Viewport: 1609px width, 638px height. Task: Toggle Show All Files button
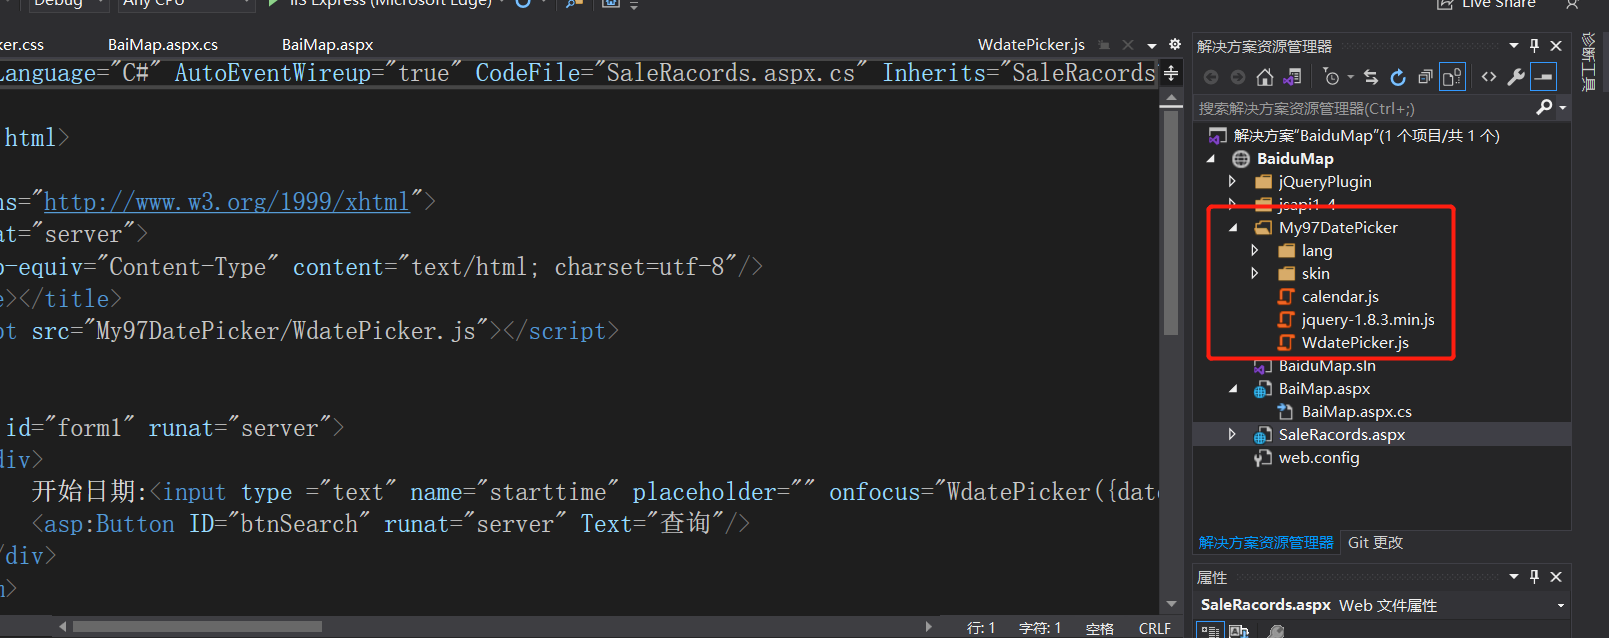(1453, 77)
